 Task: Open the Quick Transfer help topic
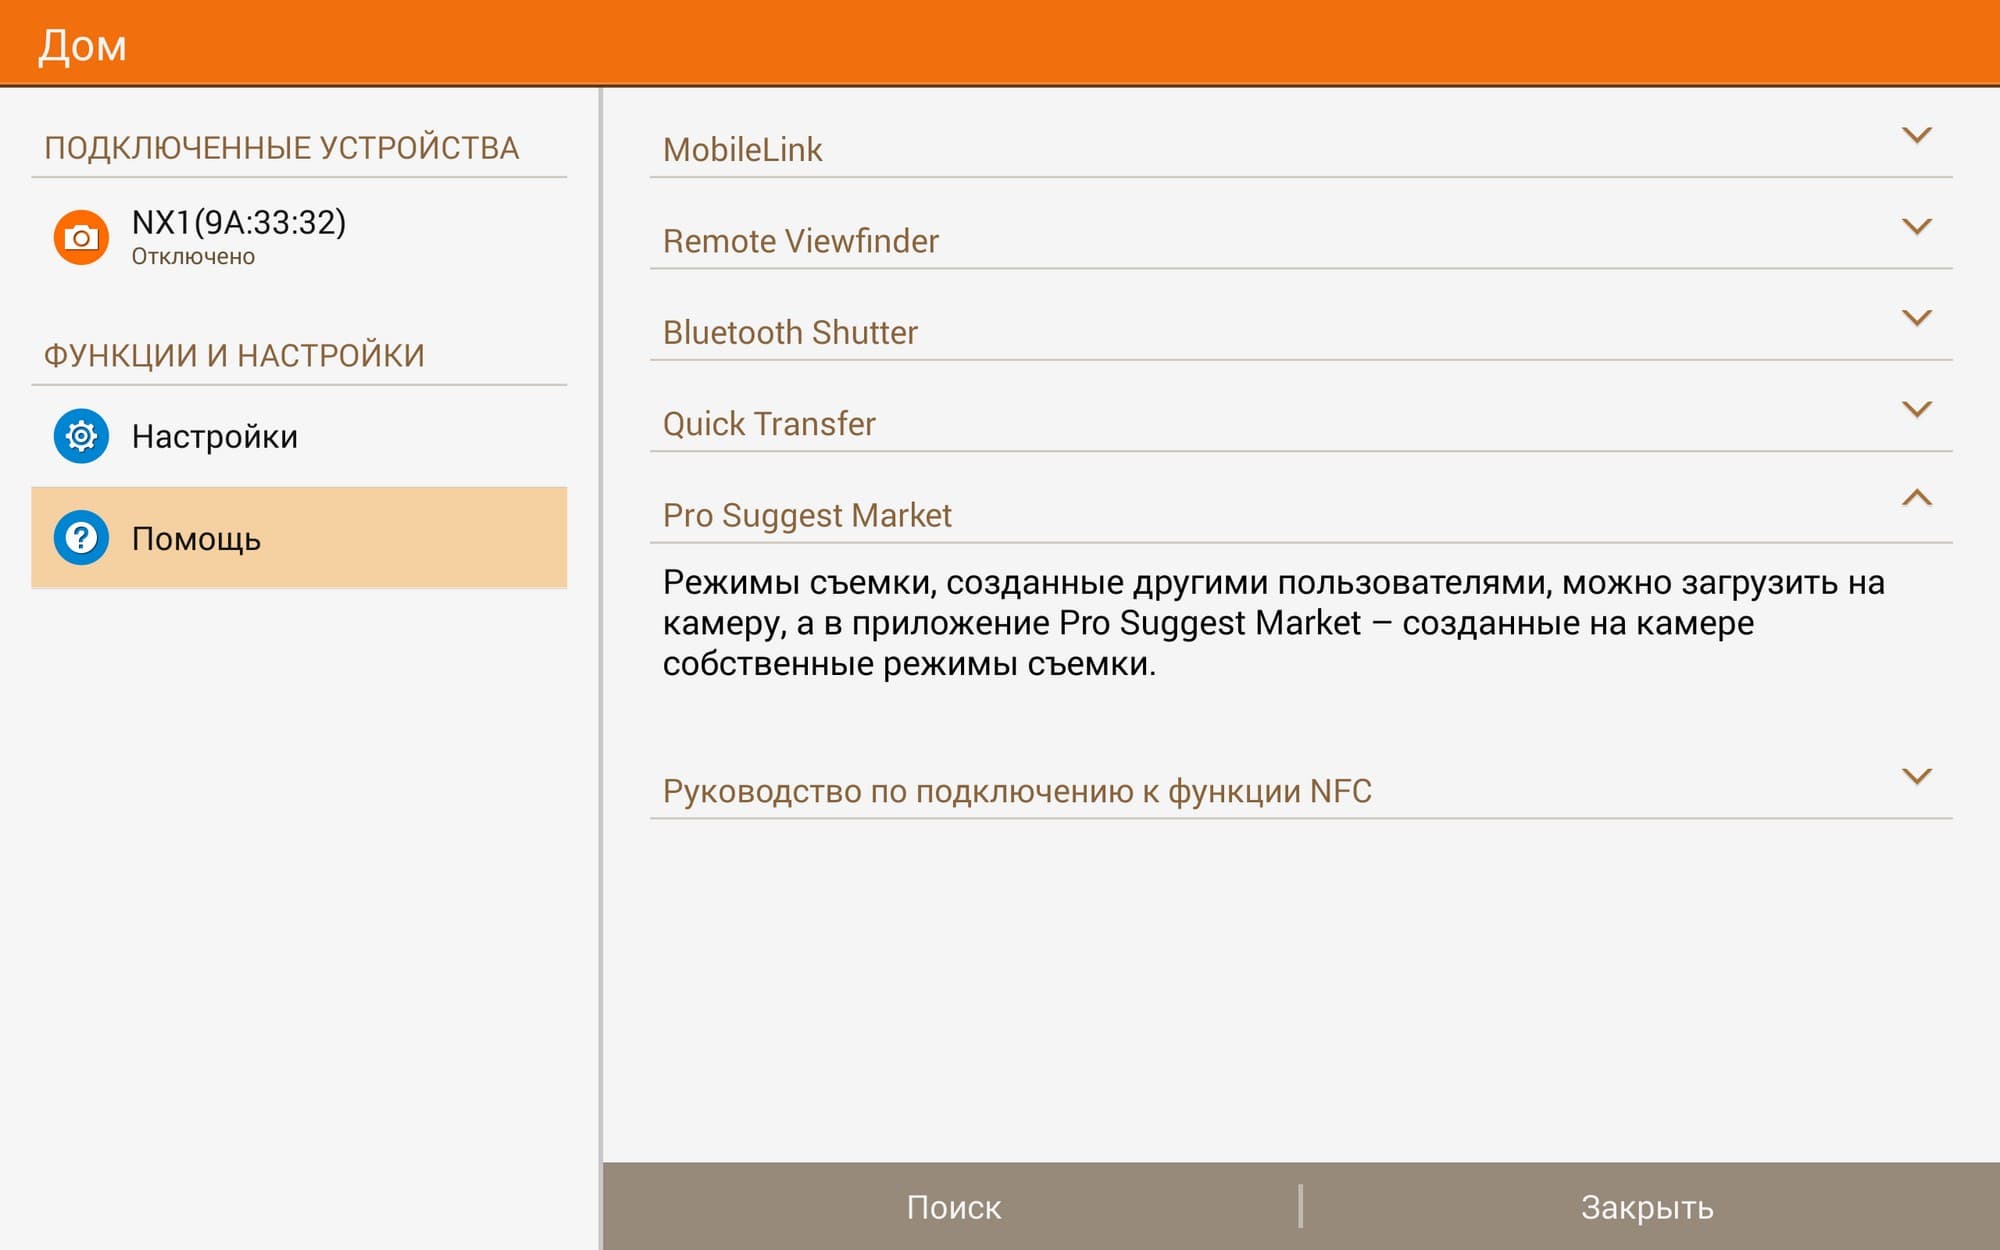click(x=769, y=424)
